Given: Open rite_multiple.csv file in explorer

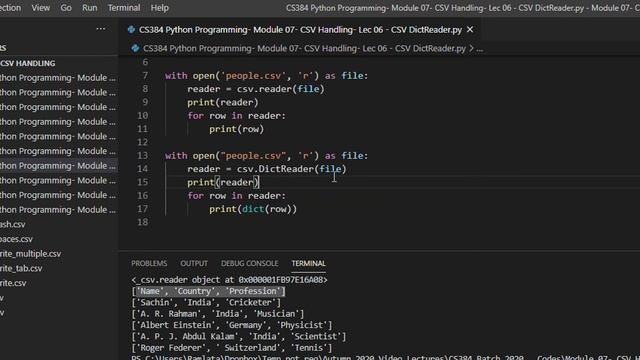Looking at the screenshot, I should (x=31, y=254).
